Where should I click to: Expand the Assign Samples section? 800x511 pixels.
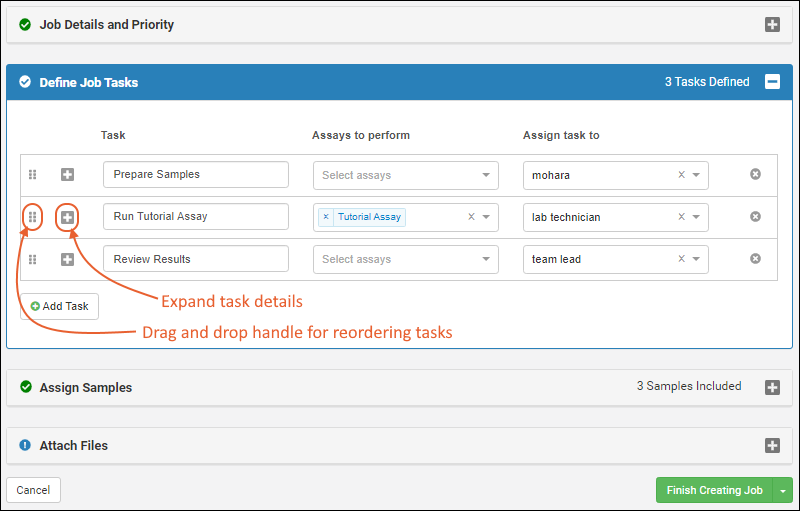(772, 387)
